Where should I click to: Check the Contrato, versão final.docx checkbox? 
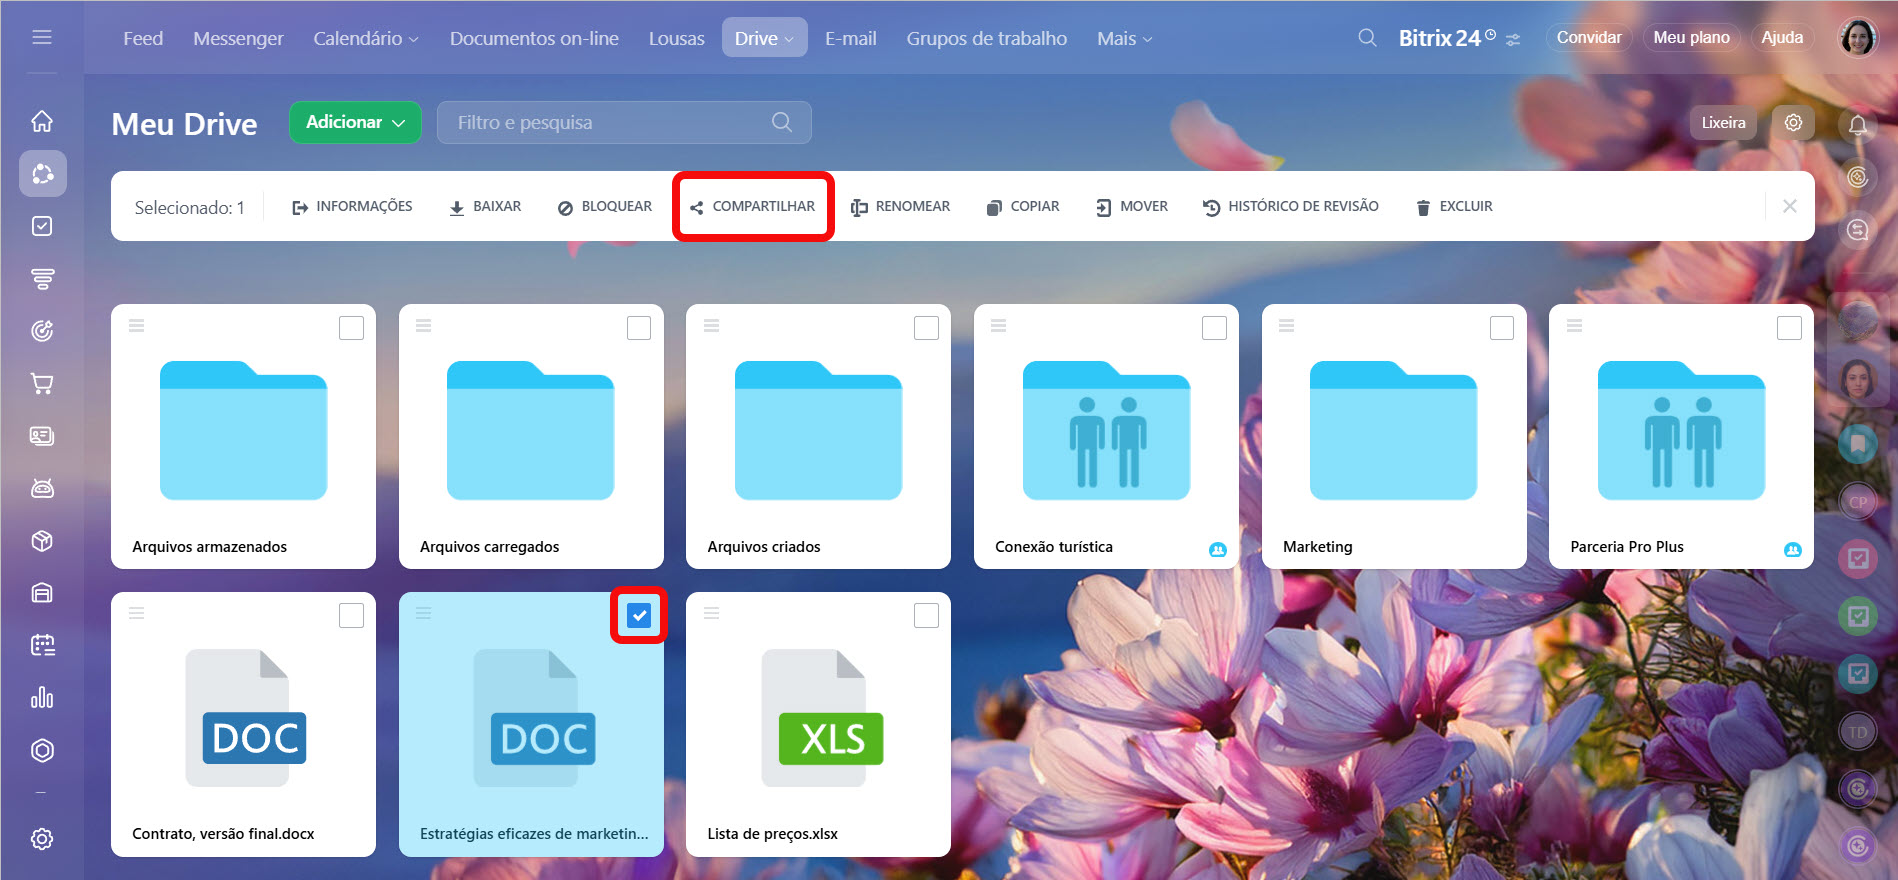351,615
